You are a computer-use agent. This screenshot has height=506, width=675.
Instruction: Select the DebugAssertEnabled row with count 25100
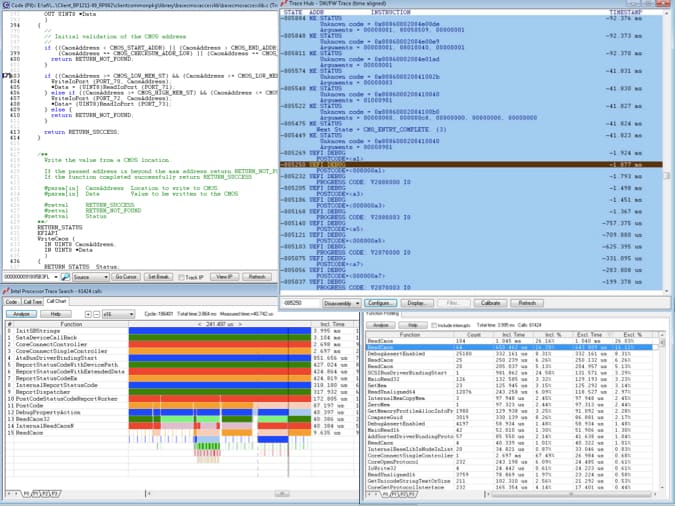(x=510, y=354)
